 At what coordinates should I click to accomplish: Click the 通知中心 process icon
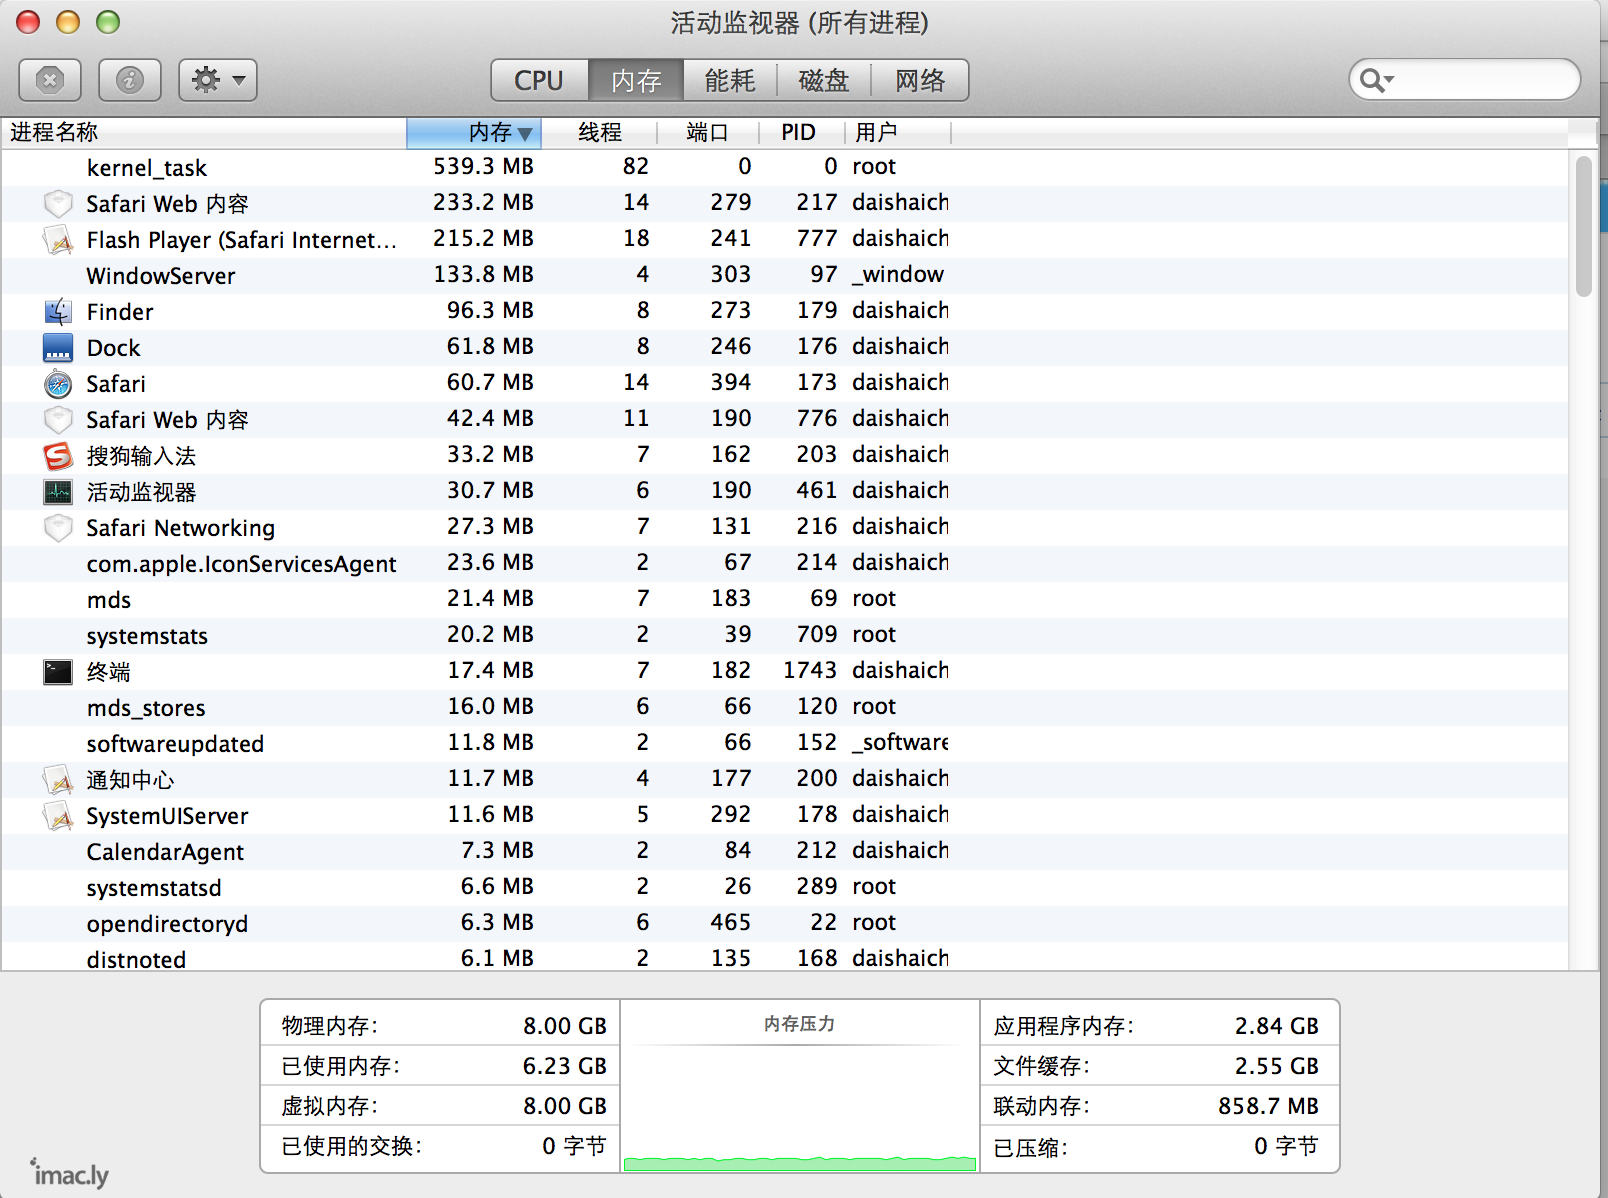(58, 780)
